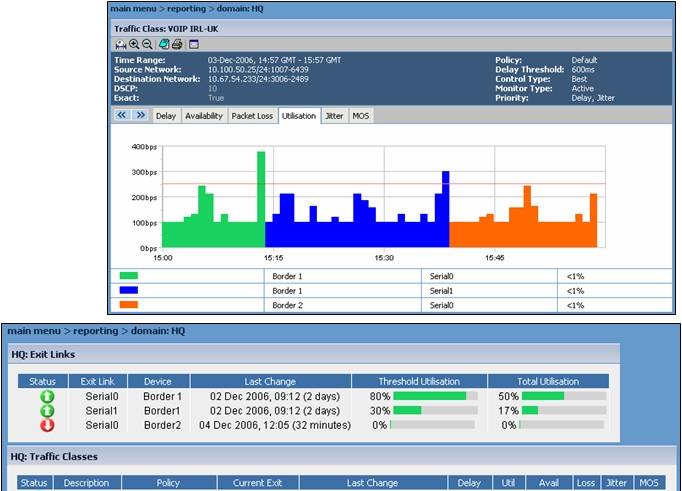Click the Loss column header
Image resolution: width=682 pixels, height=491 pixels.
click(x=586, y=483)
